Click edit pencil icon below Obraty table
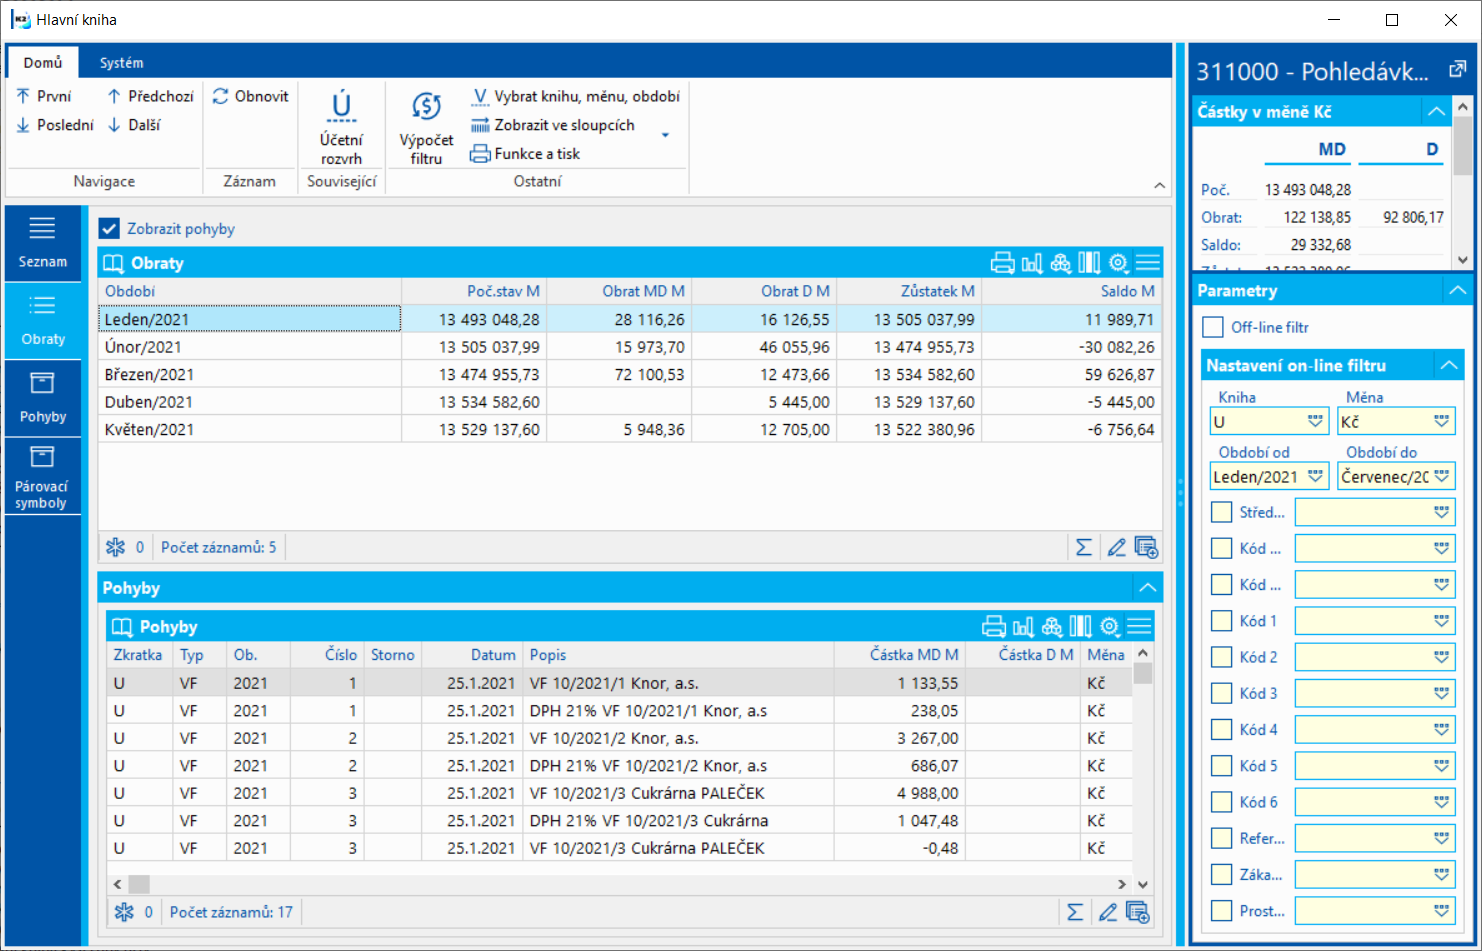 click(1116, 547)
